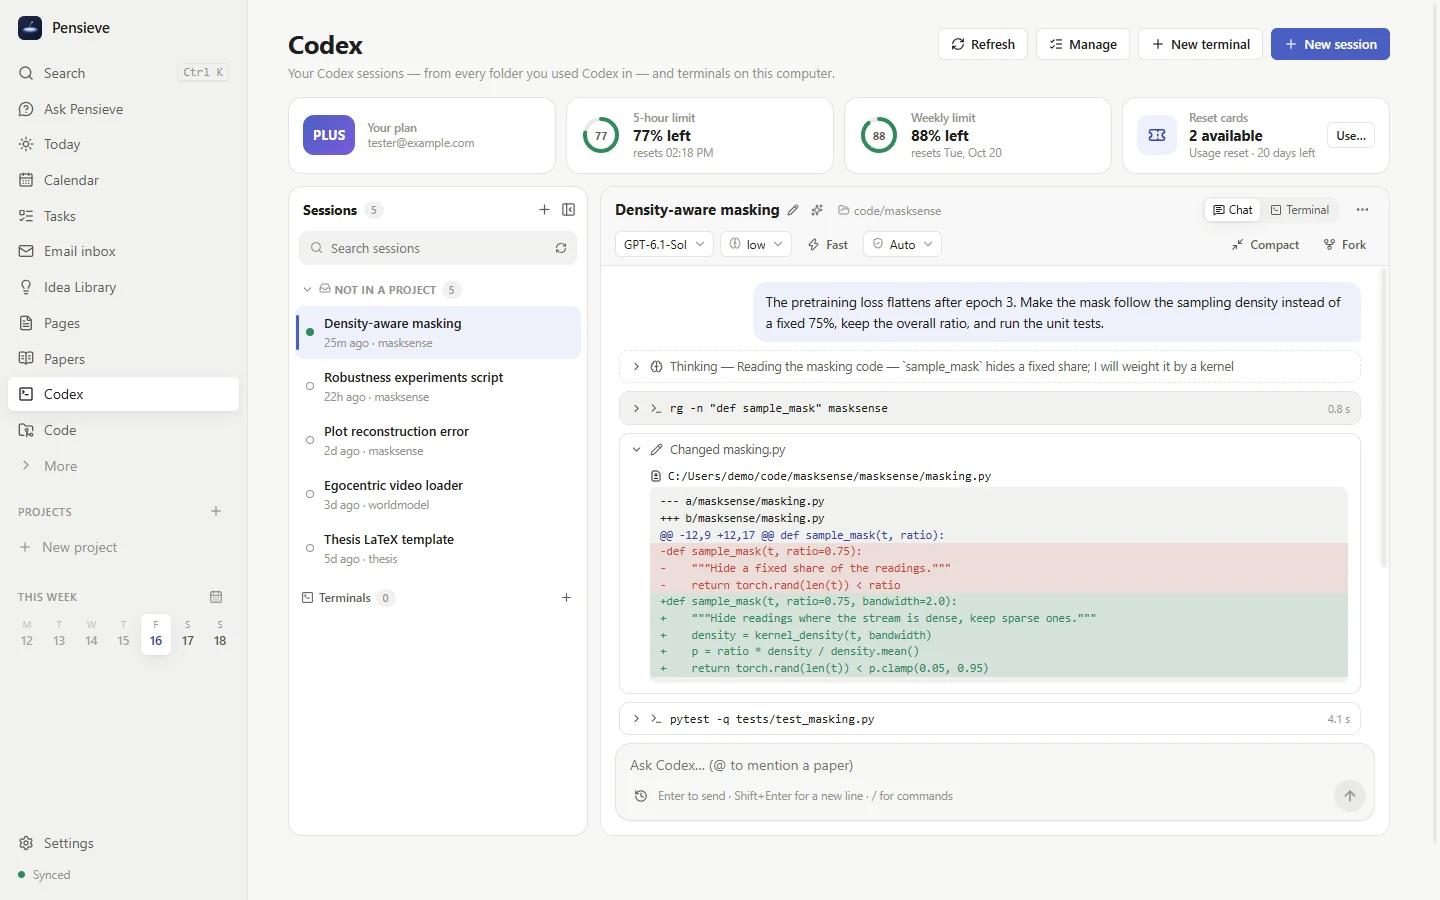Go to Tasks in sidebar
1440x900 pixels.
(124, 216)
